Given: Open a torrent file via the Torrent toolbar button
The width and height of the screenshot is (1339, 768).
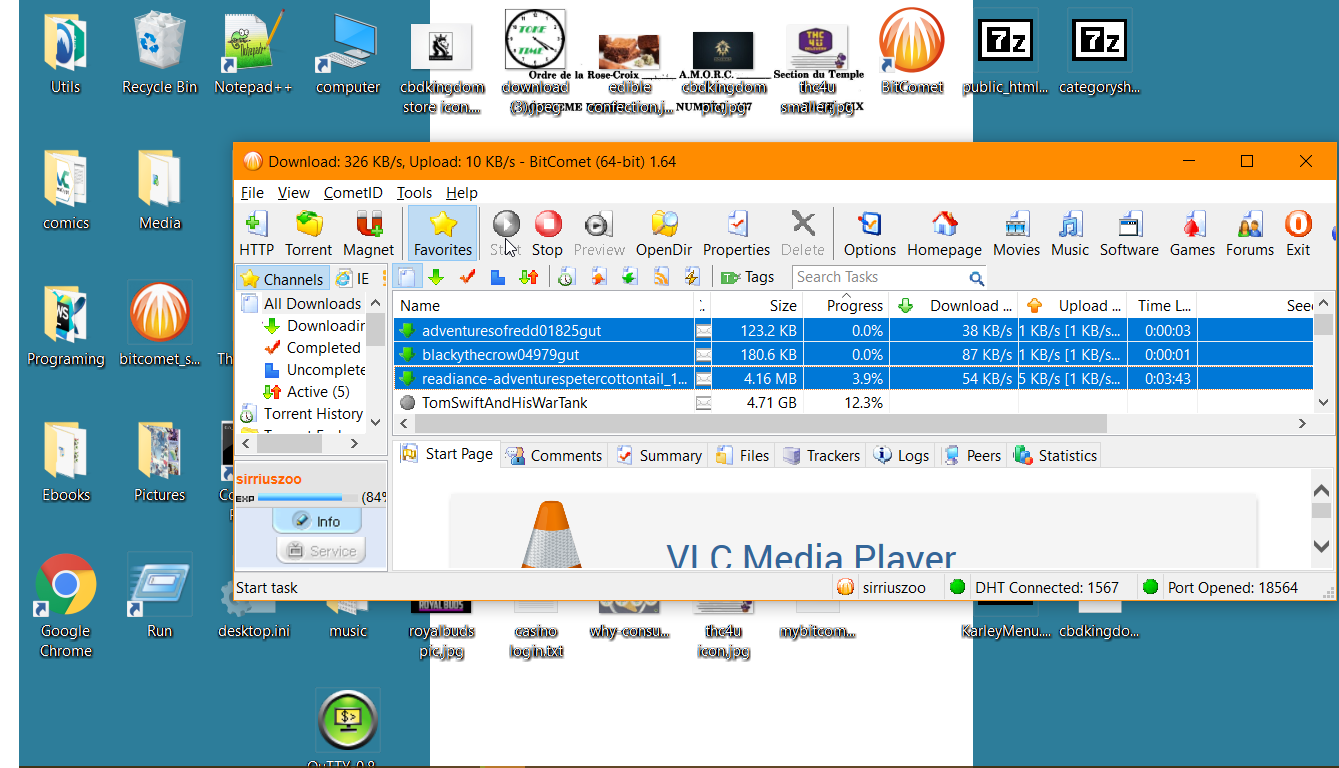Looking at the screenshot, I should 308,233.
